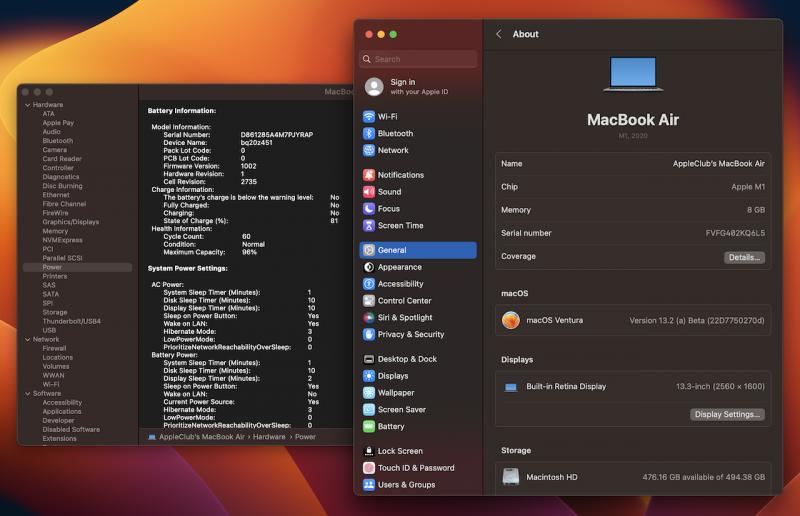The height and width of the screenshot is (516, 800).
Task: Click the Touch ID & Password fingerprint icon
Action: tap(368, 468)
